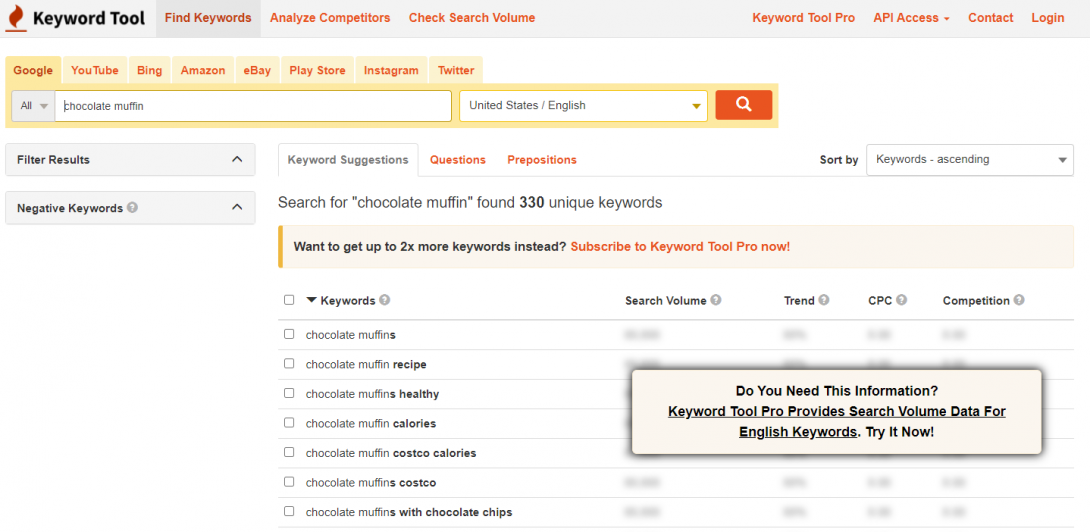Open the Contact link

[x=991, y=18]
